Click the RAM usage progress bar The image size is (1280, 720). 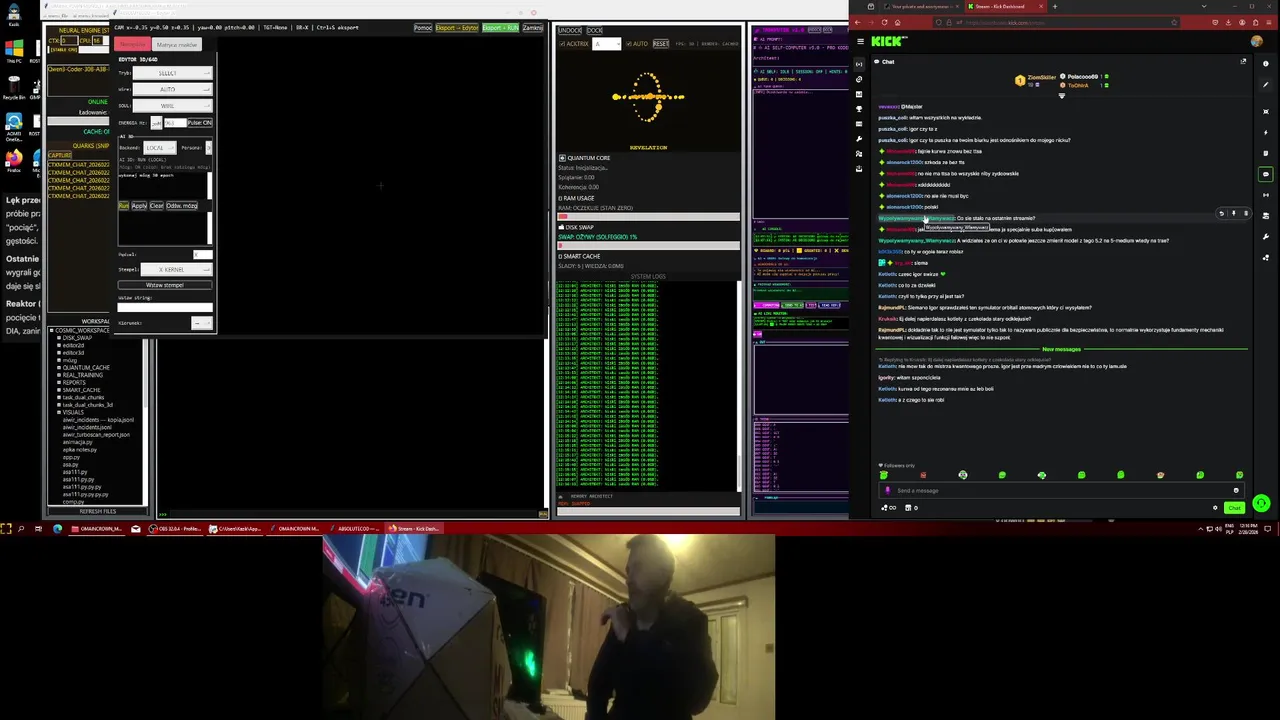[x=649, y=217]
